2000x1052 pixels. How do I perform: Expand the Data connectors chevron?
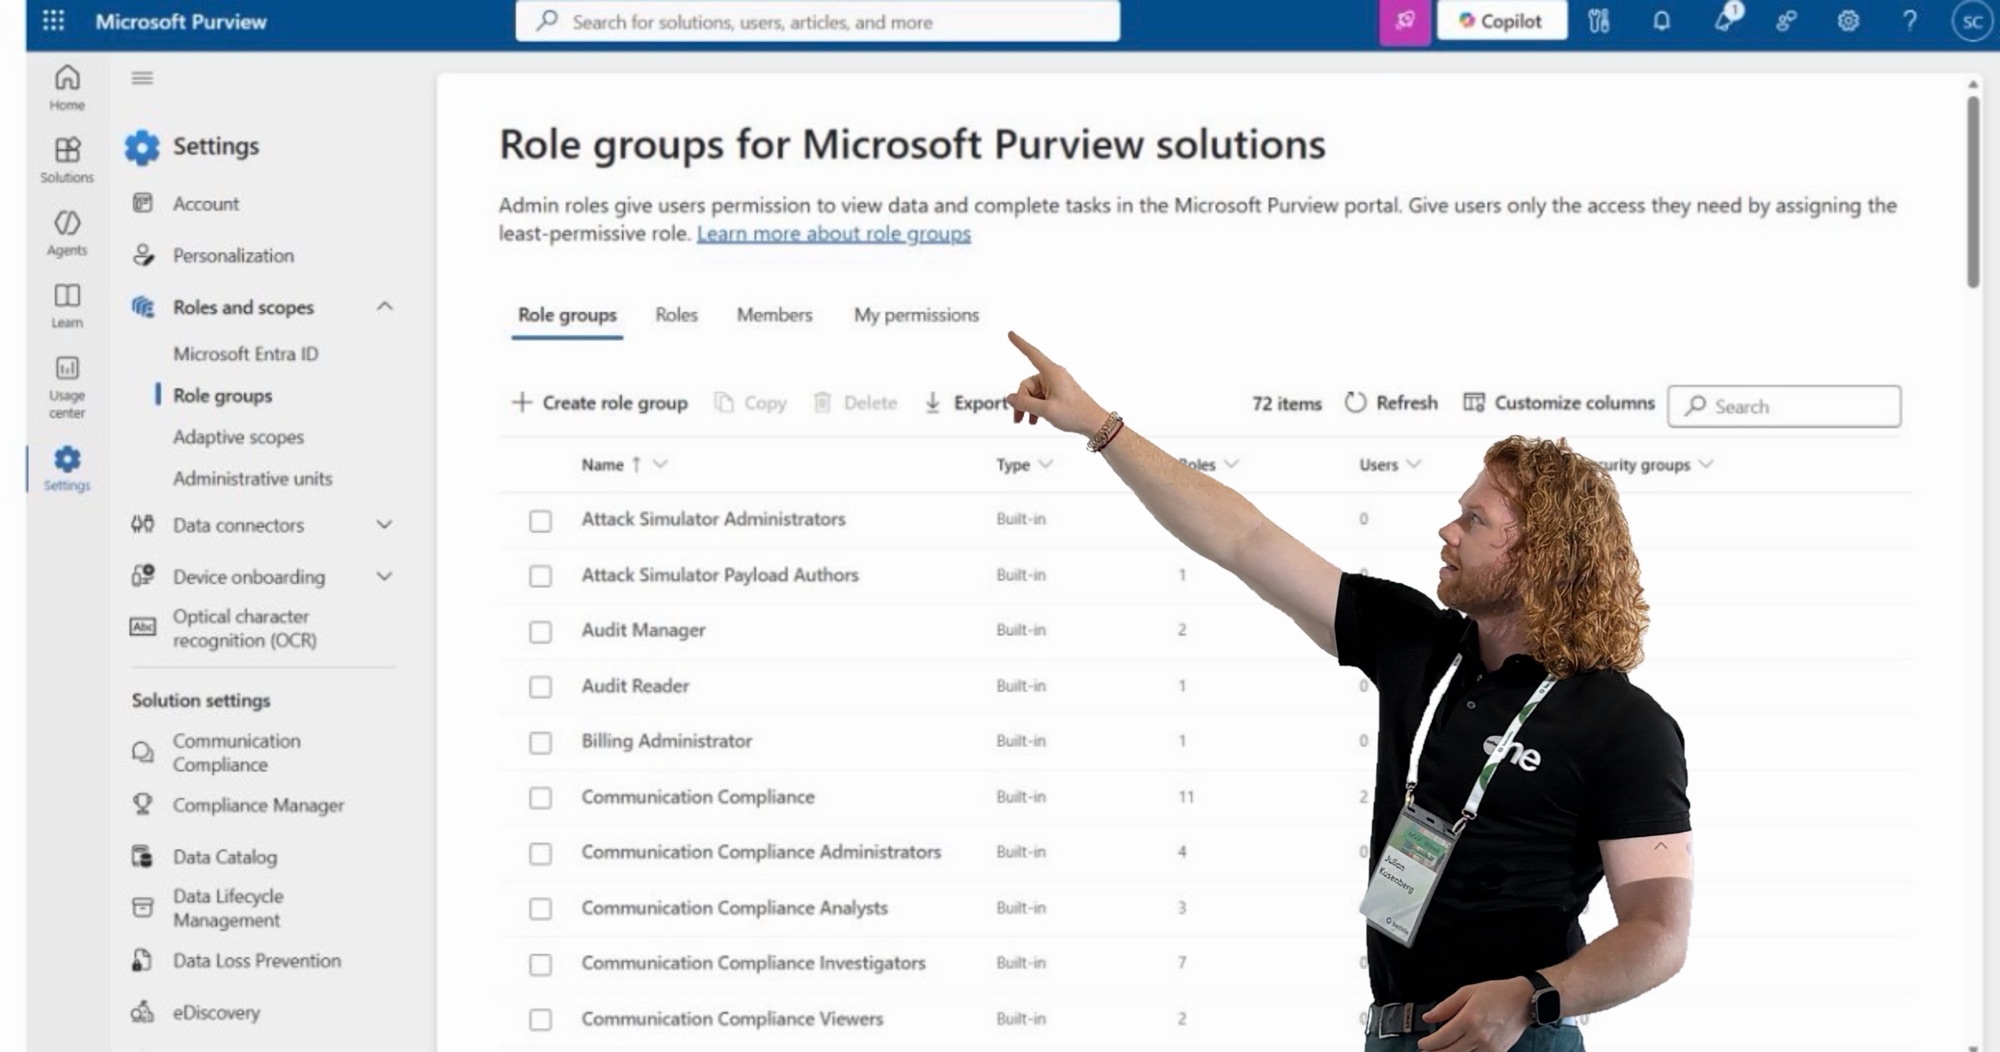click(384, 524)
